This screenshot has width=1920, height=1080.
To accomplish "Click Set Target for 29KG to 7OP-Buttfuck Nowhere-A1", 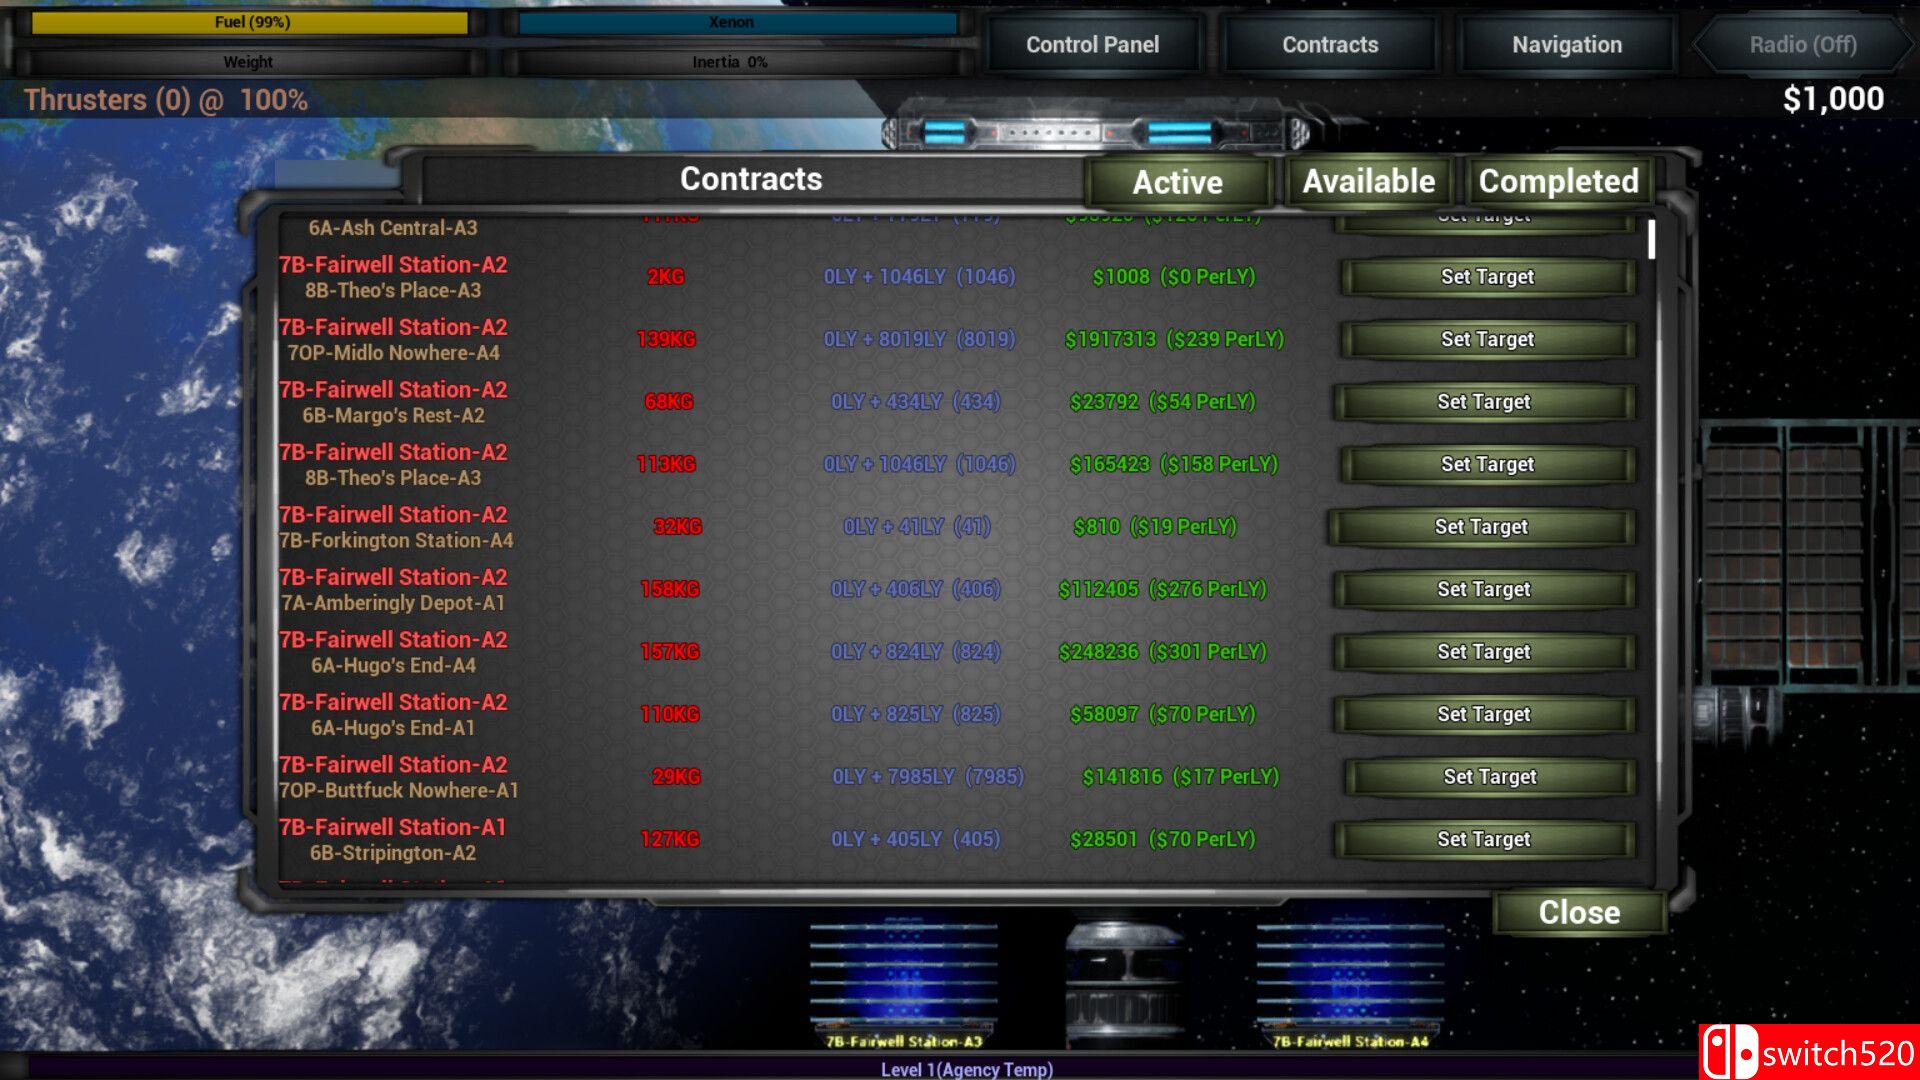I will [1484, 775].
